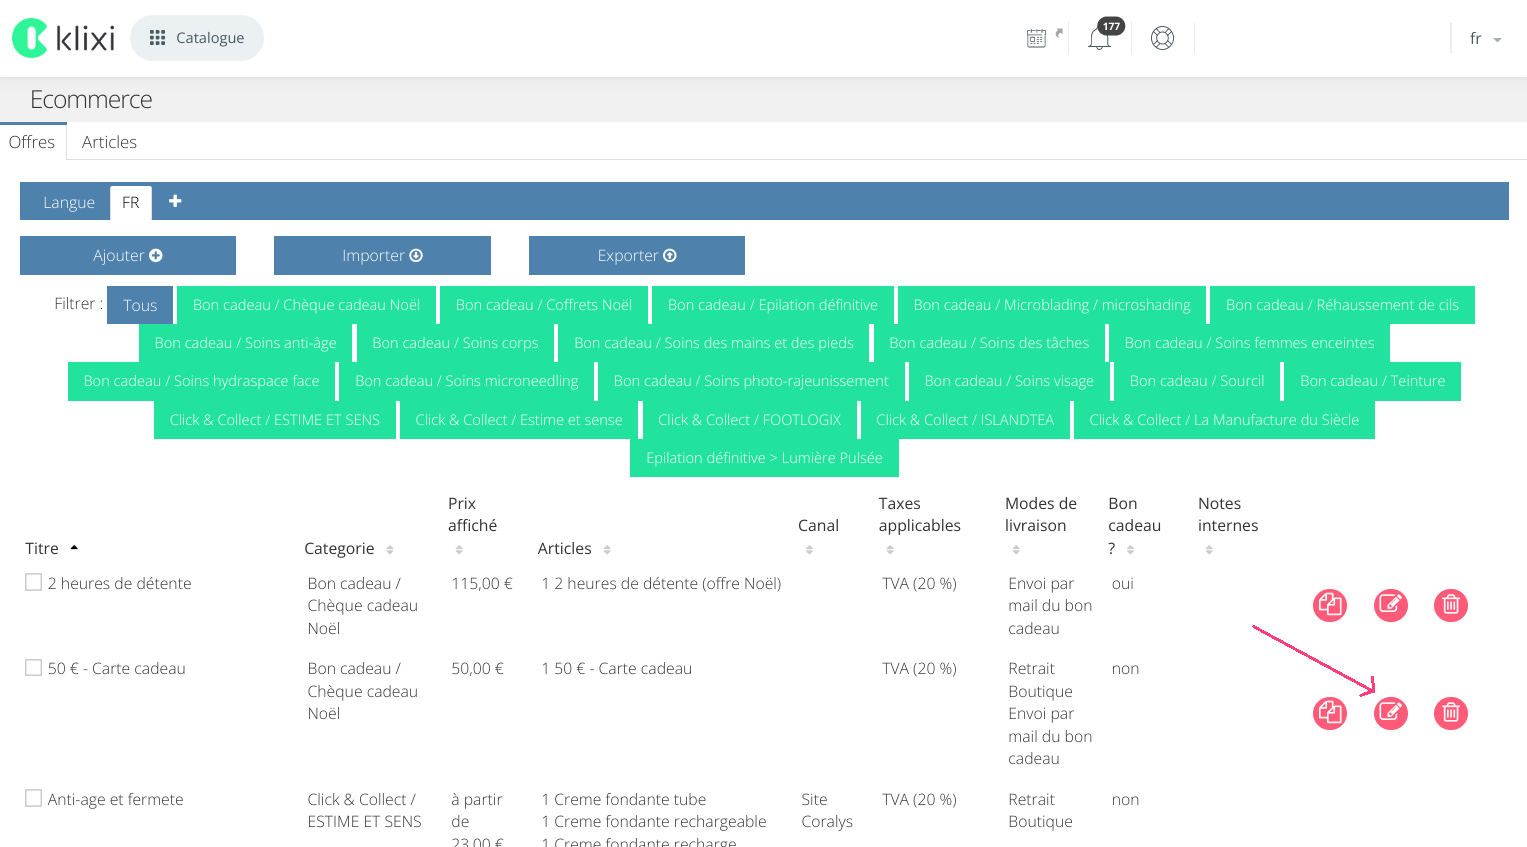The image size is (1527, 847).
Task: Filter by Bon cadeau / Coffrets Noël
Action: pos(544,305)
